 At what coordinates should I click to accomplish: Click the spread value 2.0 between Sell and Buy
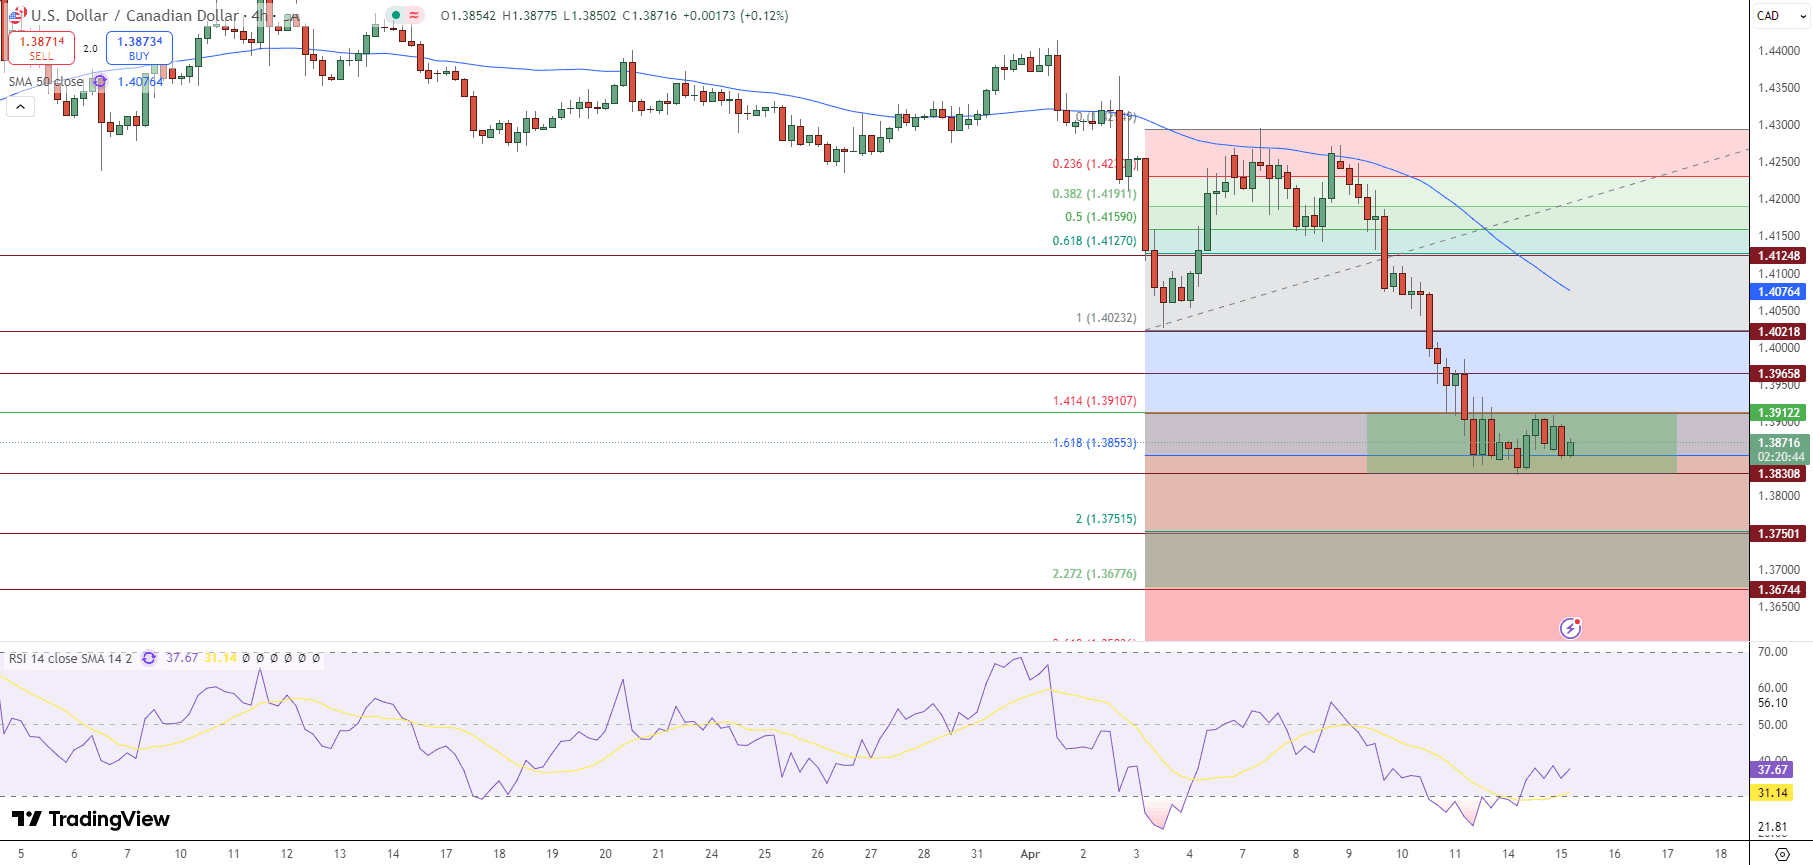[90, 48]
